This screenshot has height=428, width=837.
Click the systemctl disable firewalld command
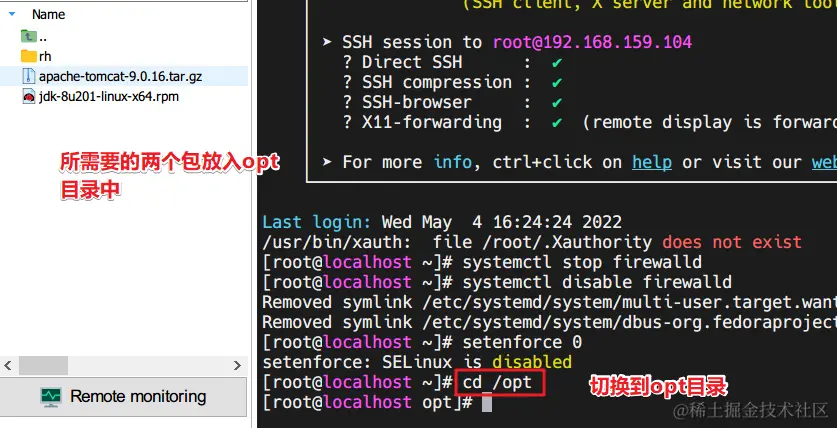pyautogui.click(x=597, y=282)
